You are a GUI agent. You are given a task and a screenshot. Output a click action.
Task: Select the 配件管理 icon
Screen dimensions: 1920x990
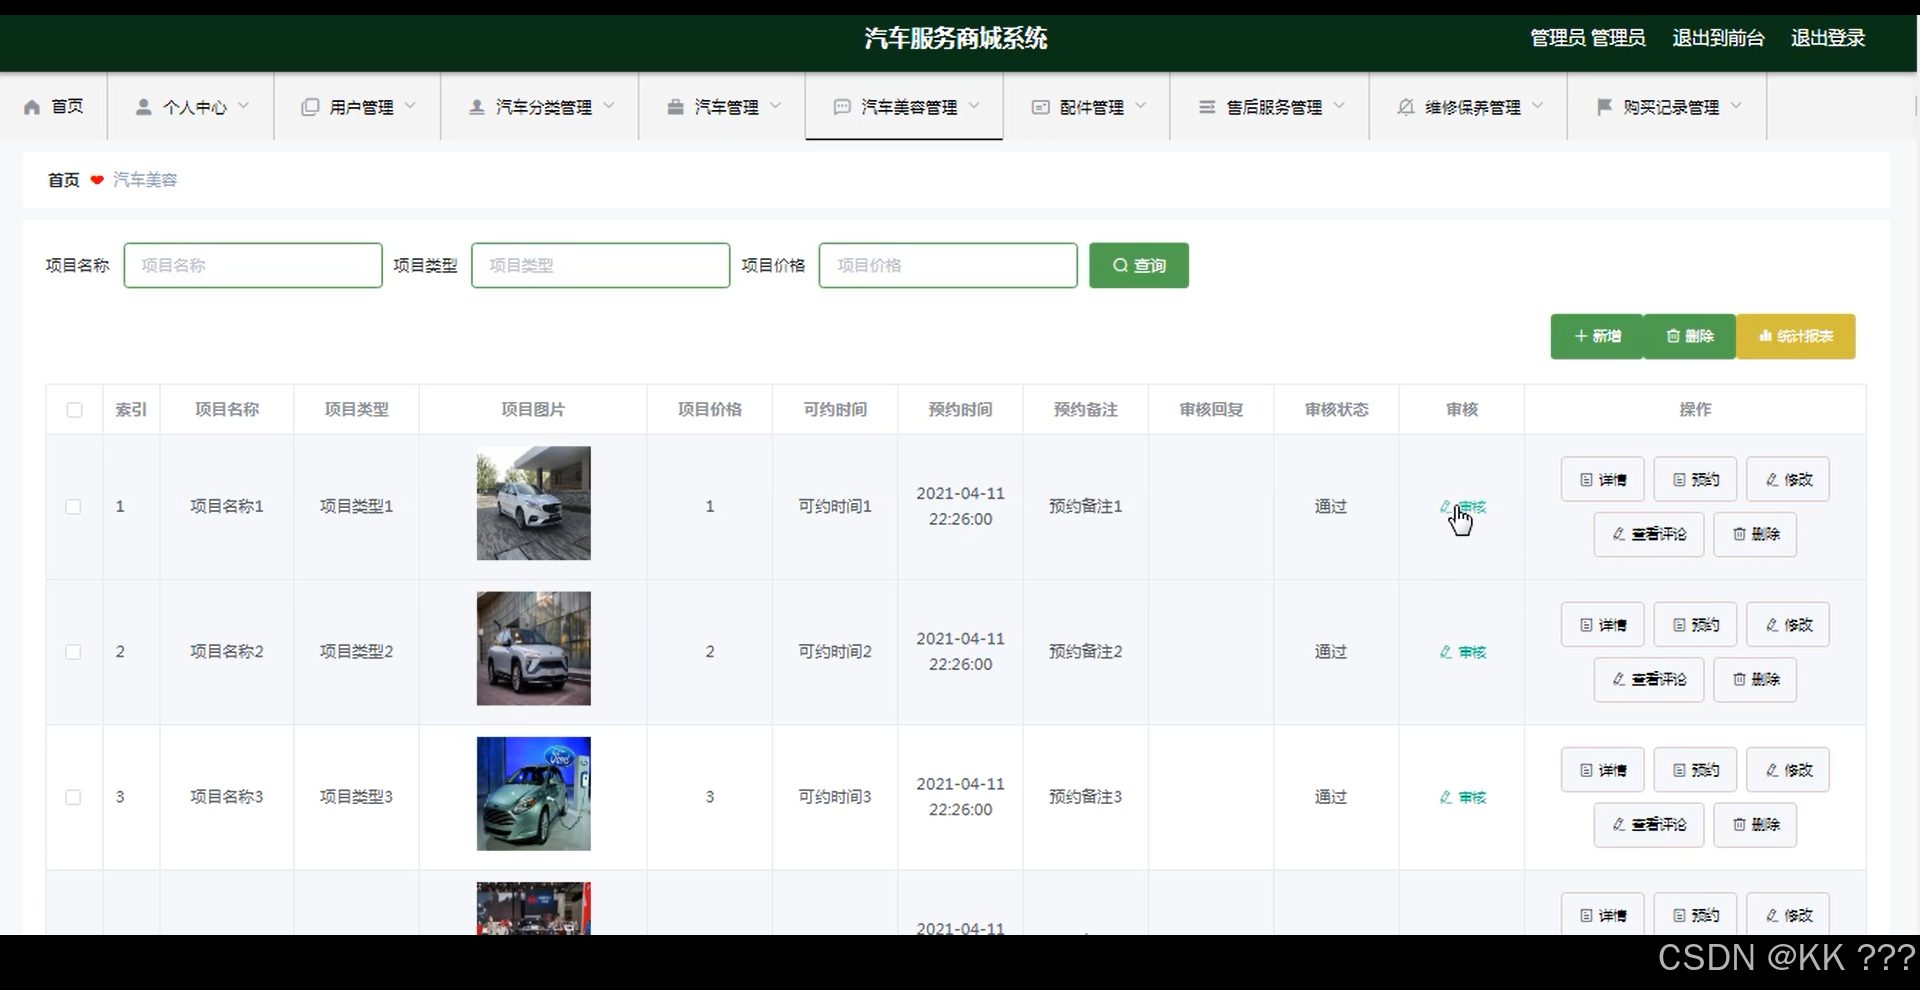[x=1041, y=107]
